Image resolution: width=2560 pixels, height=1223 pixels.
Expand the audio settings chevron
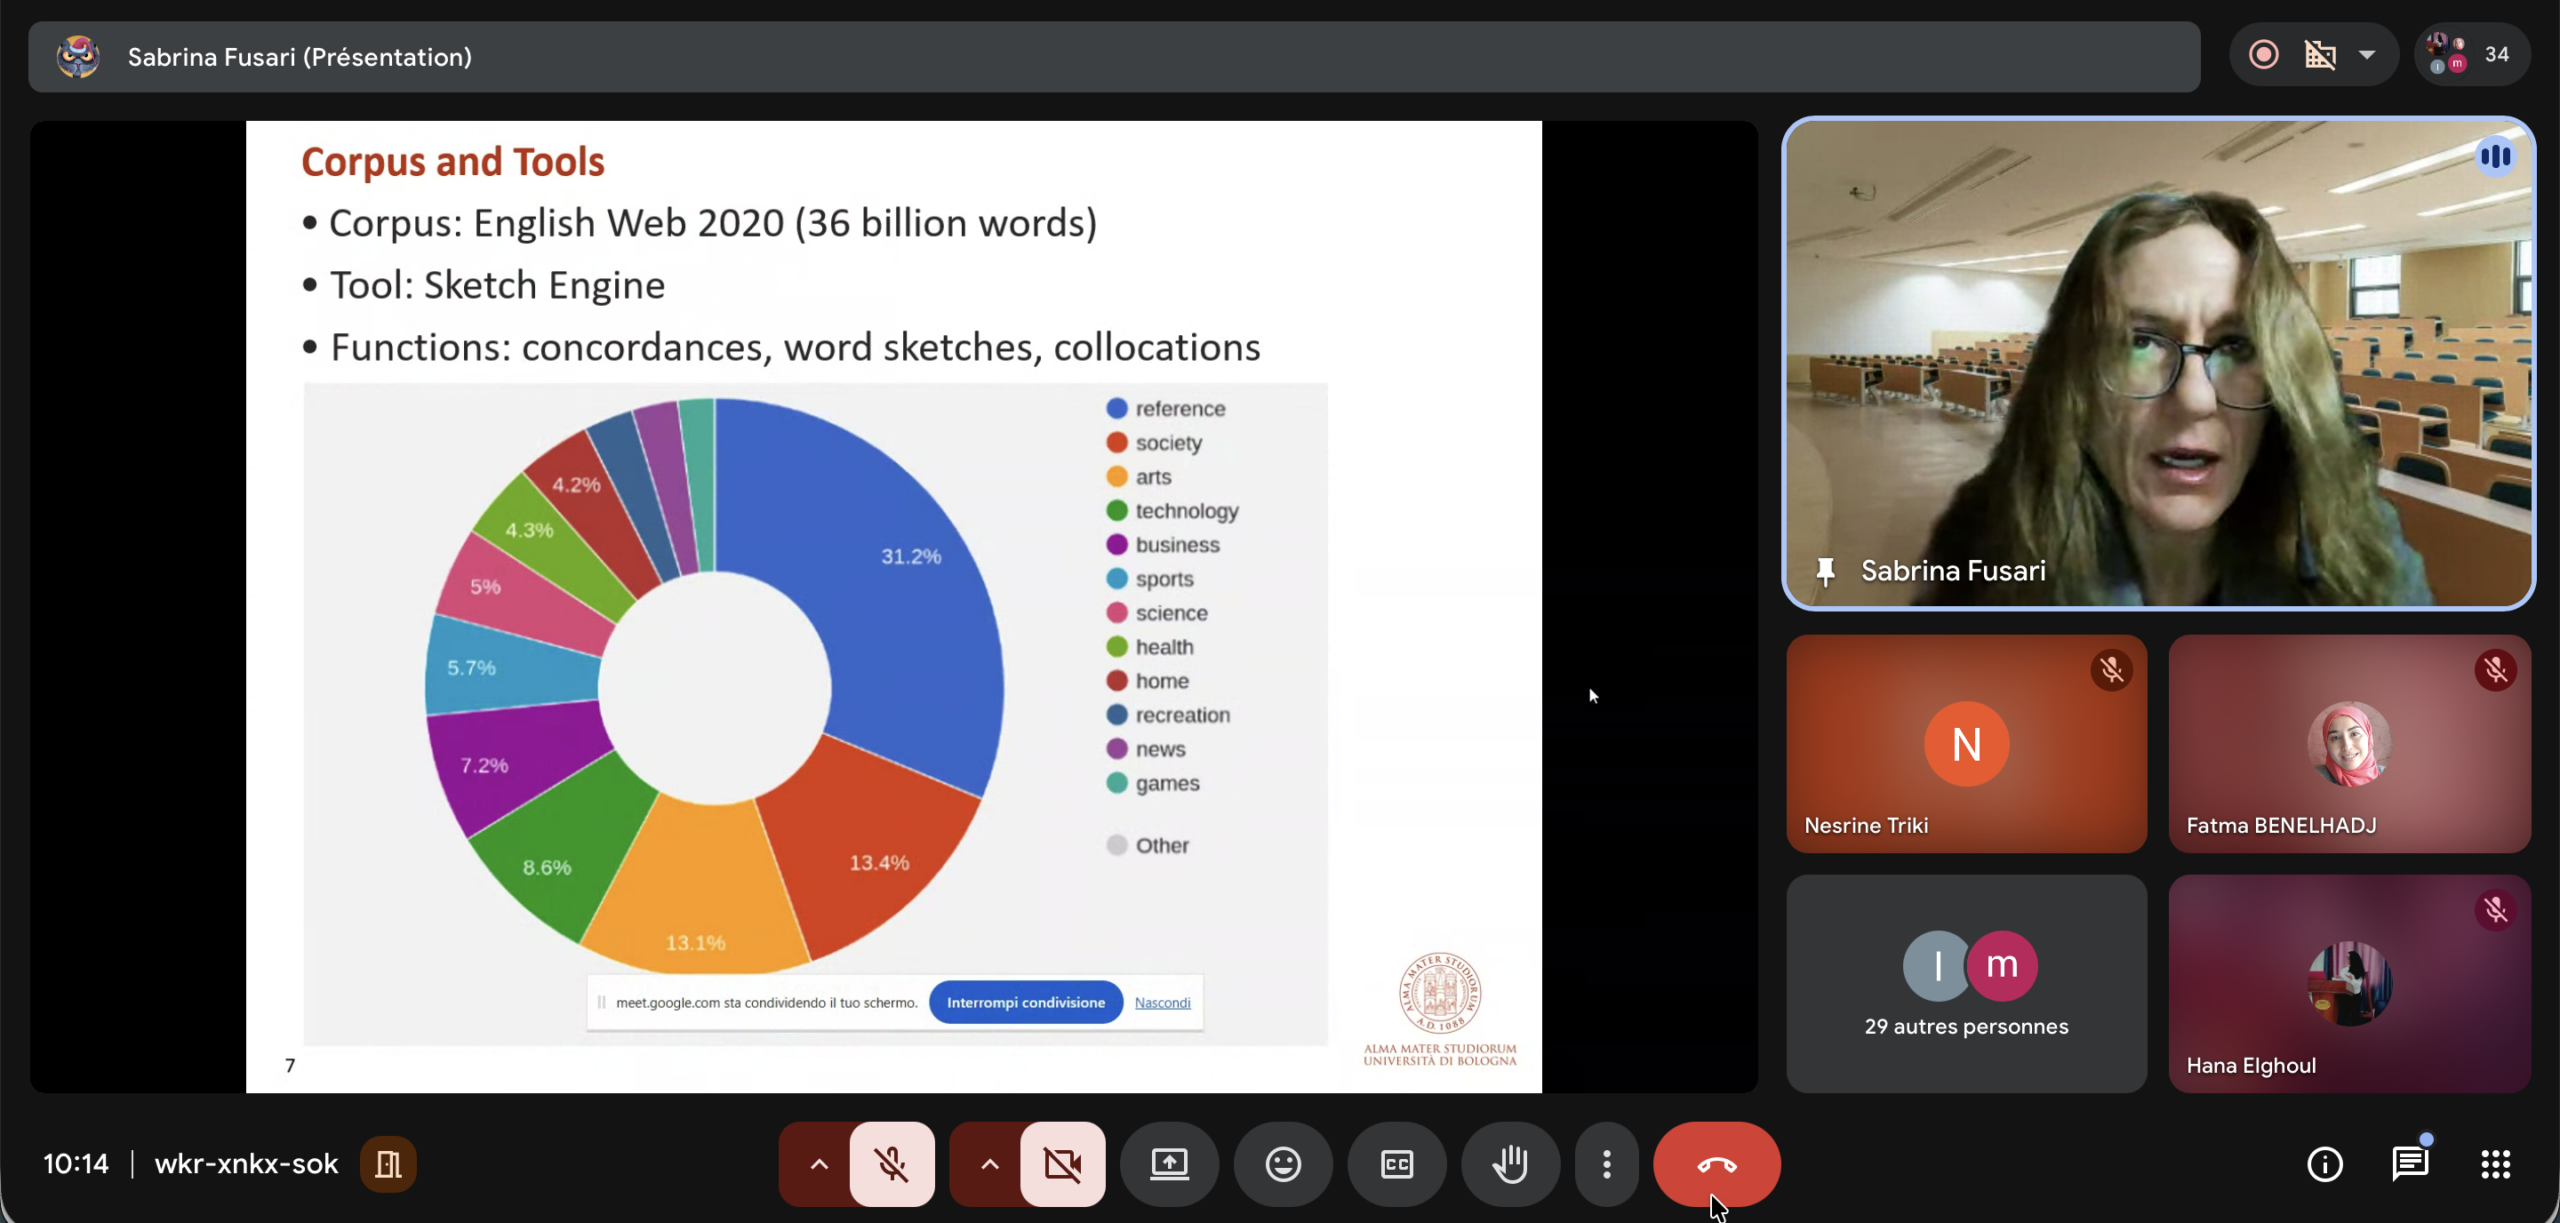[x=819, y=1164]
